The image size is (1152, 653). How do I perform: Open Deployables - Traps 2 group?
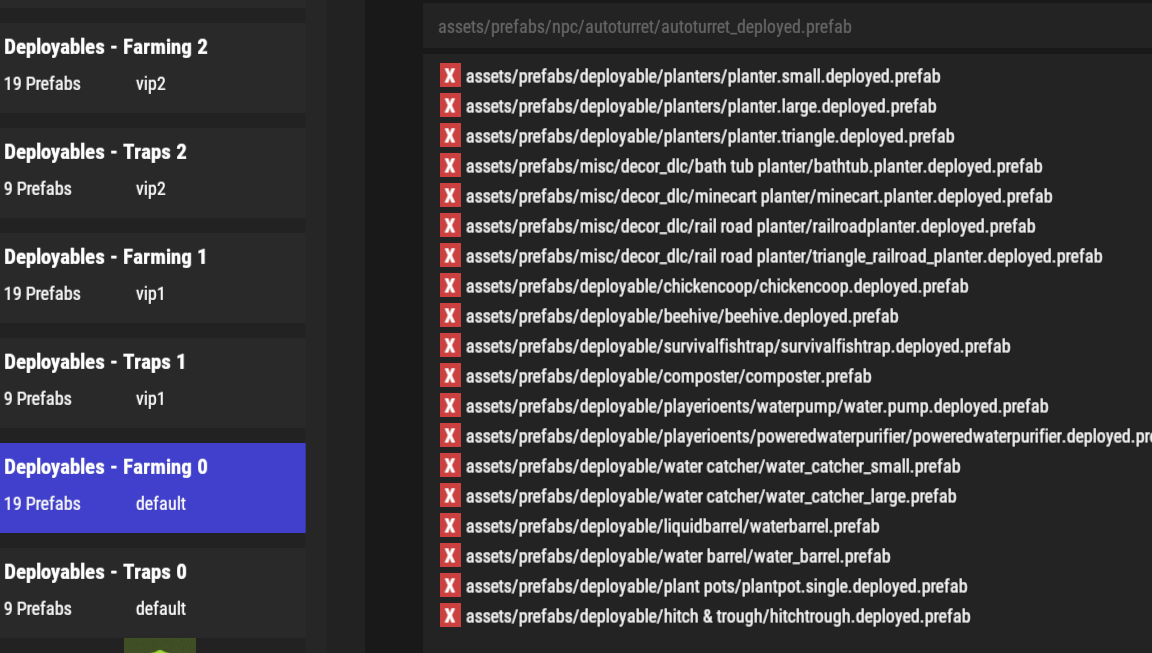coord(152,170)
